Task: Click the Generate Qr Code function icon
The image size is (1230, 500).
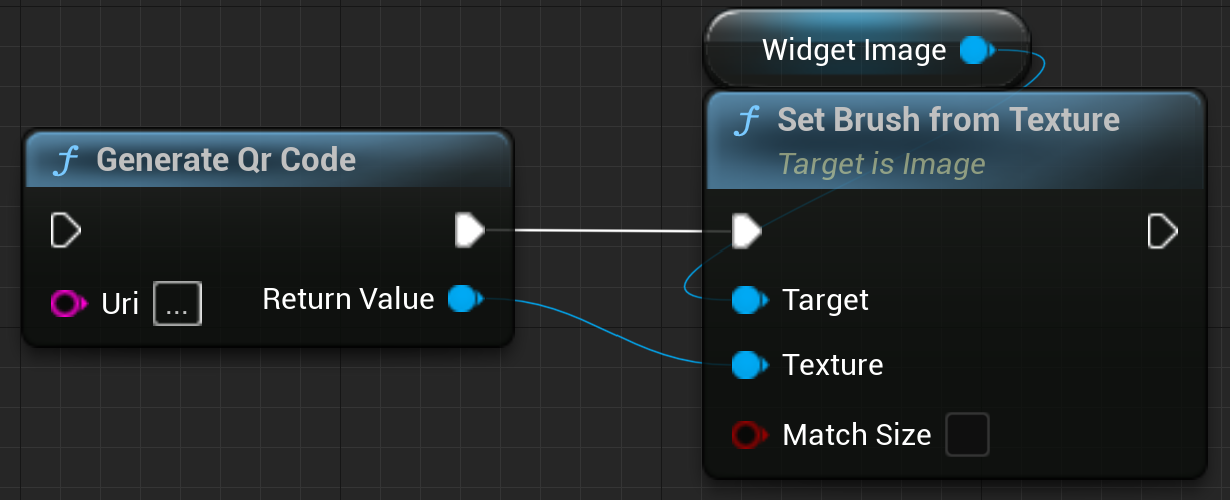Action: coord(66,160)
